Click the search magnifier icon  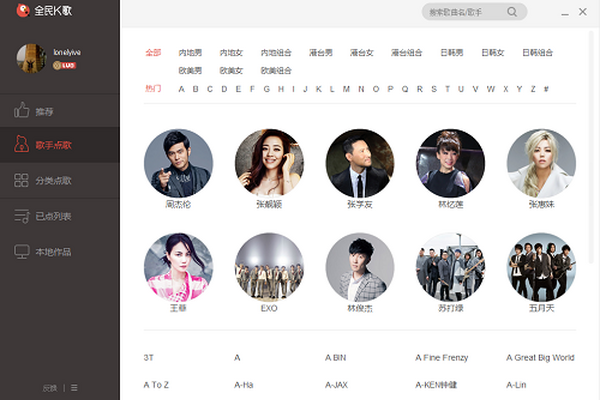[513, 12]
